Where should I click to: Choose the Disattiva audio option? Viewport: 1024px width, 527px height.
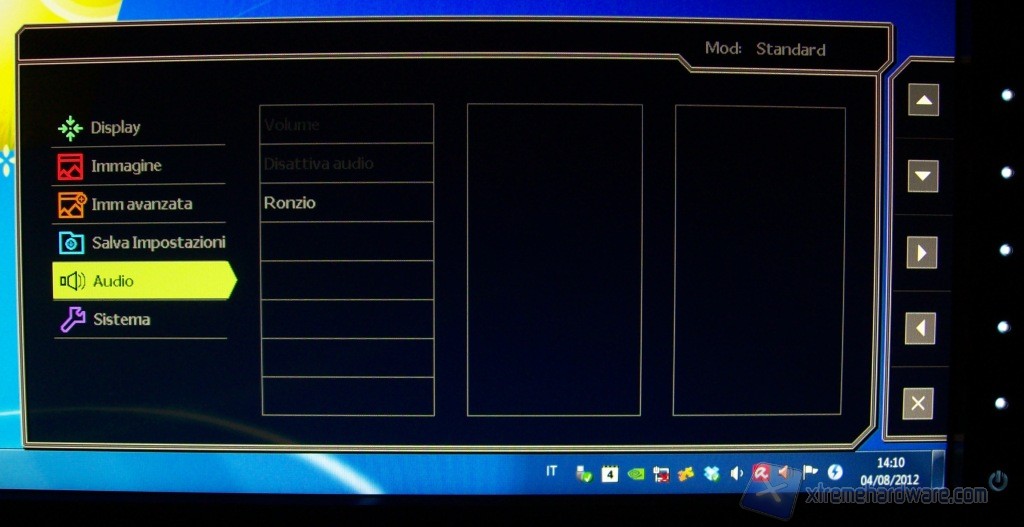click(x=345, y=163)
